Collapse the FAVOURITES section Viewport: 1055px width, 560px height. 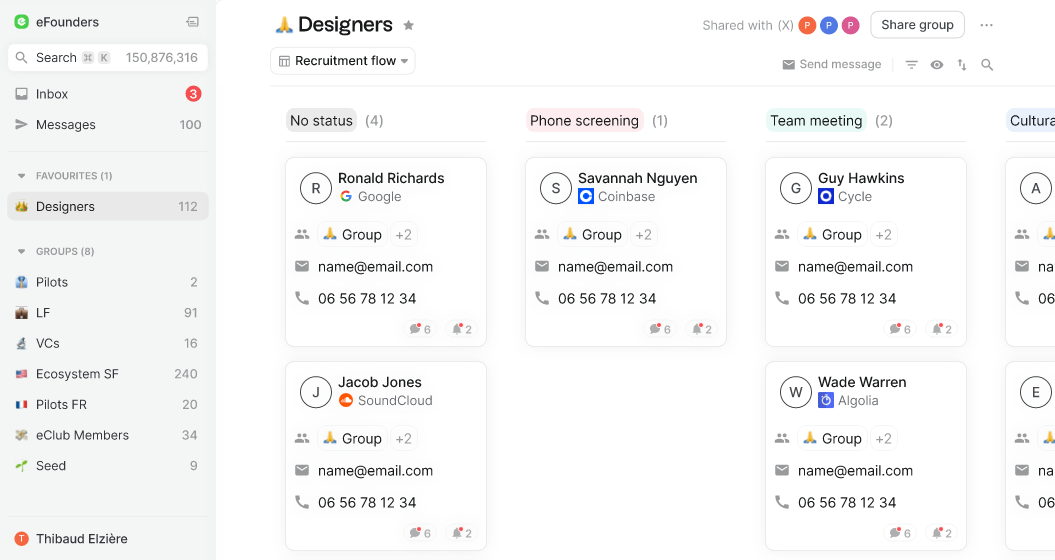(22, 176)
